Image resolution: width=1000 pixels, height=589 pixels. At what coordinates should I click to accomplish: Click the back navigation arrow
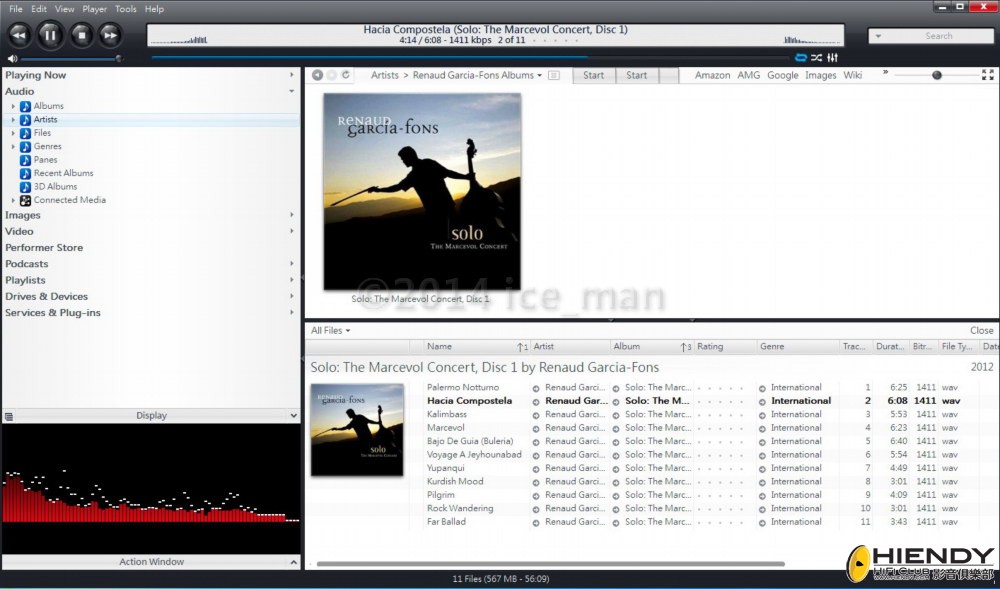[x=318, y=75]
